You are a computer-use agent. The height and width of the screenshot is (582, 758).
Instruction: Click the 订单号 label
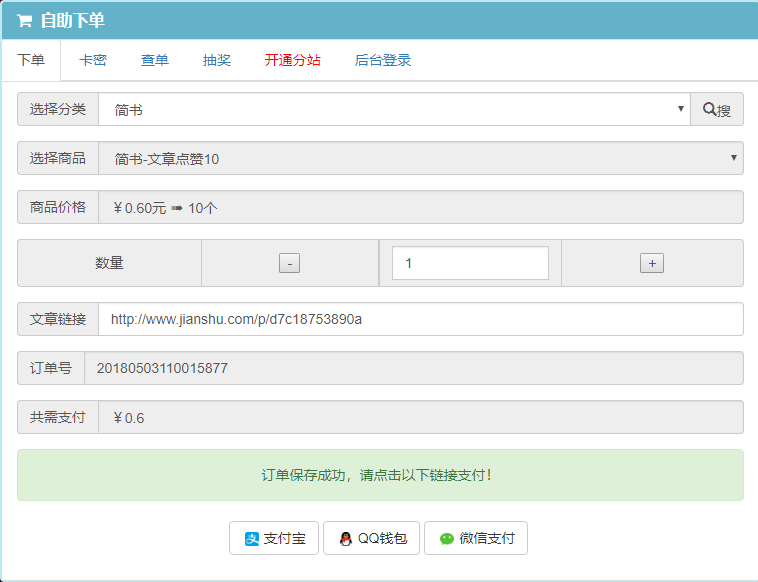pos(51,368)
